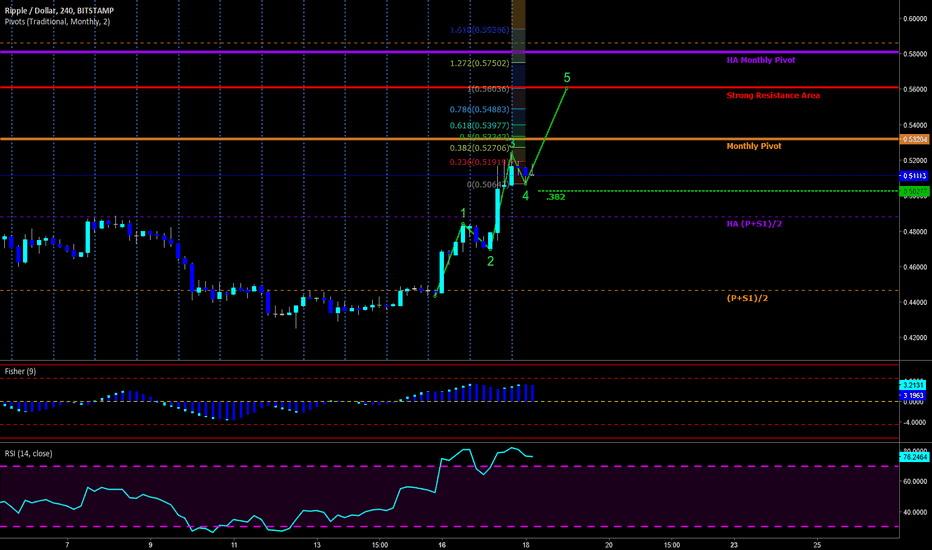This screenshot has height=550, width=932.
Task: Click the purple HA (P+S1)/2 label
Action: click(754, 224)
